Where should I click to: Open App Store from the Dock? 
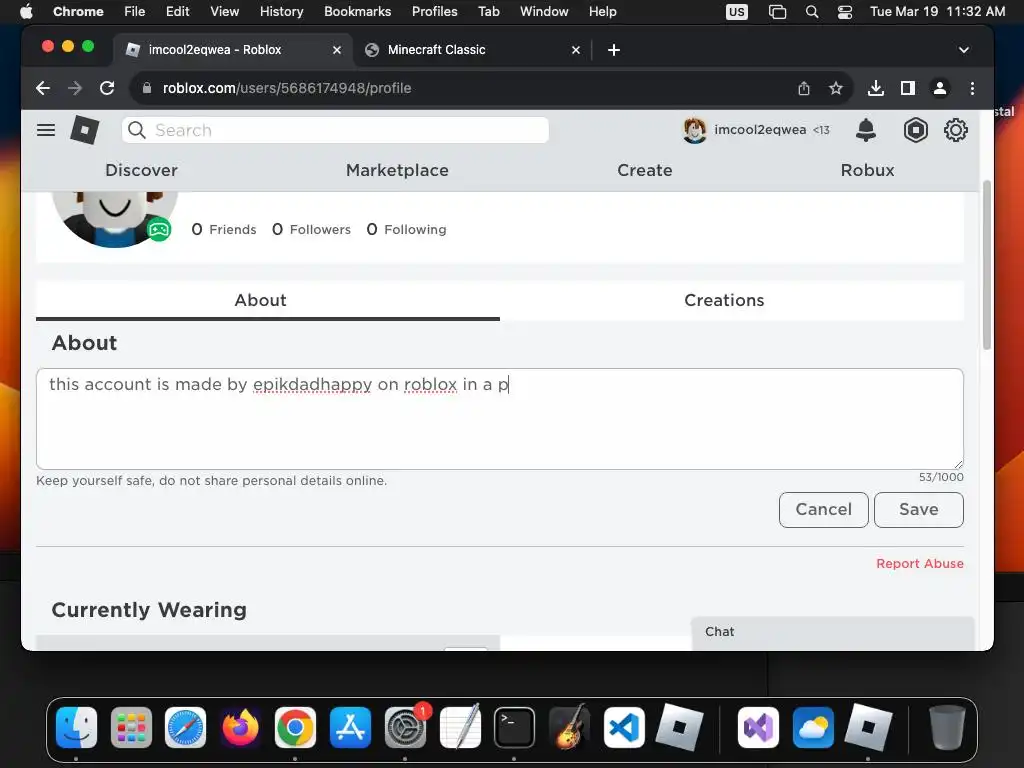[x=350, y=728]
